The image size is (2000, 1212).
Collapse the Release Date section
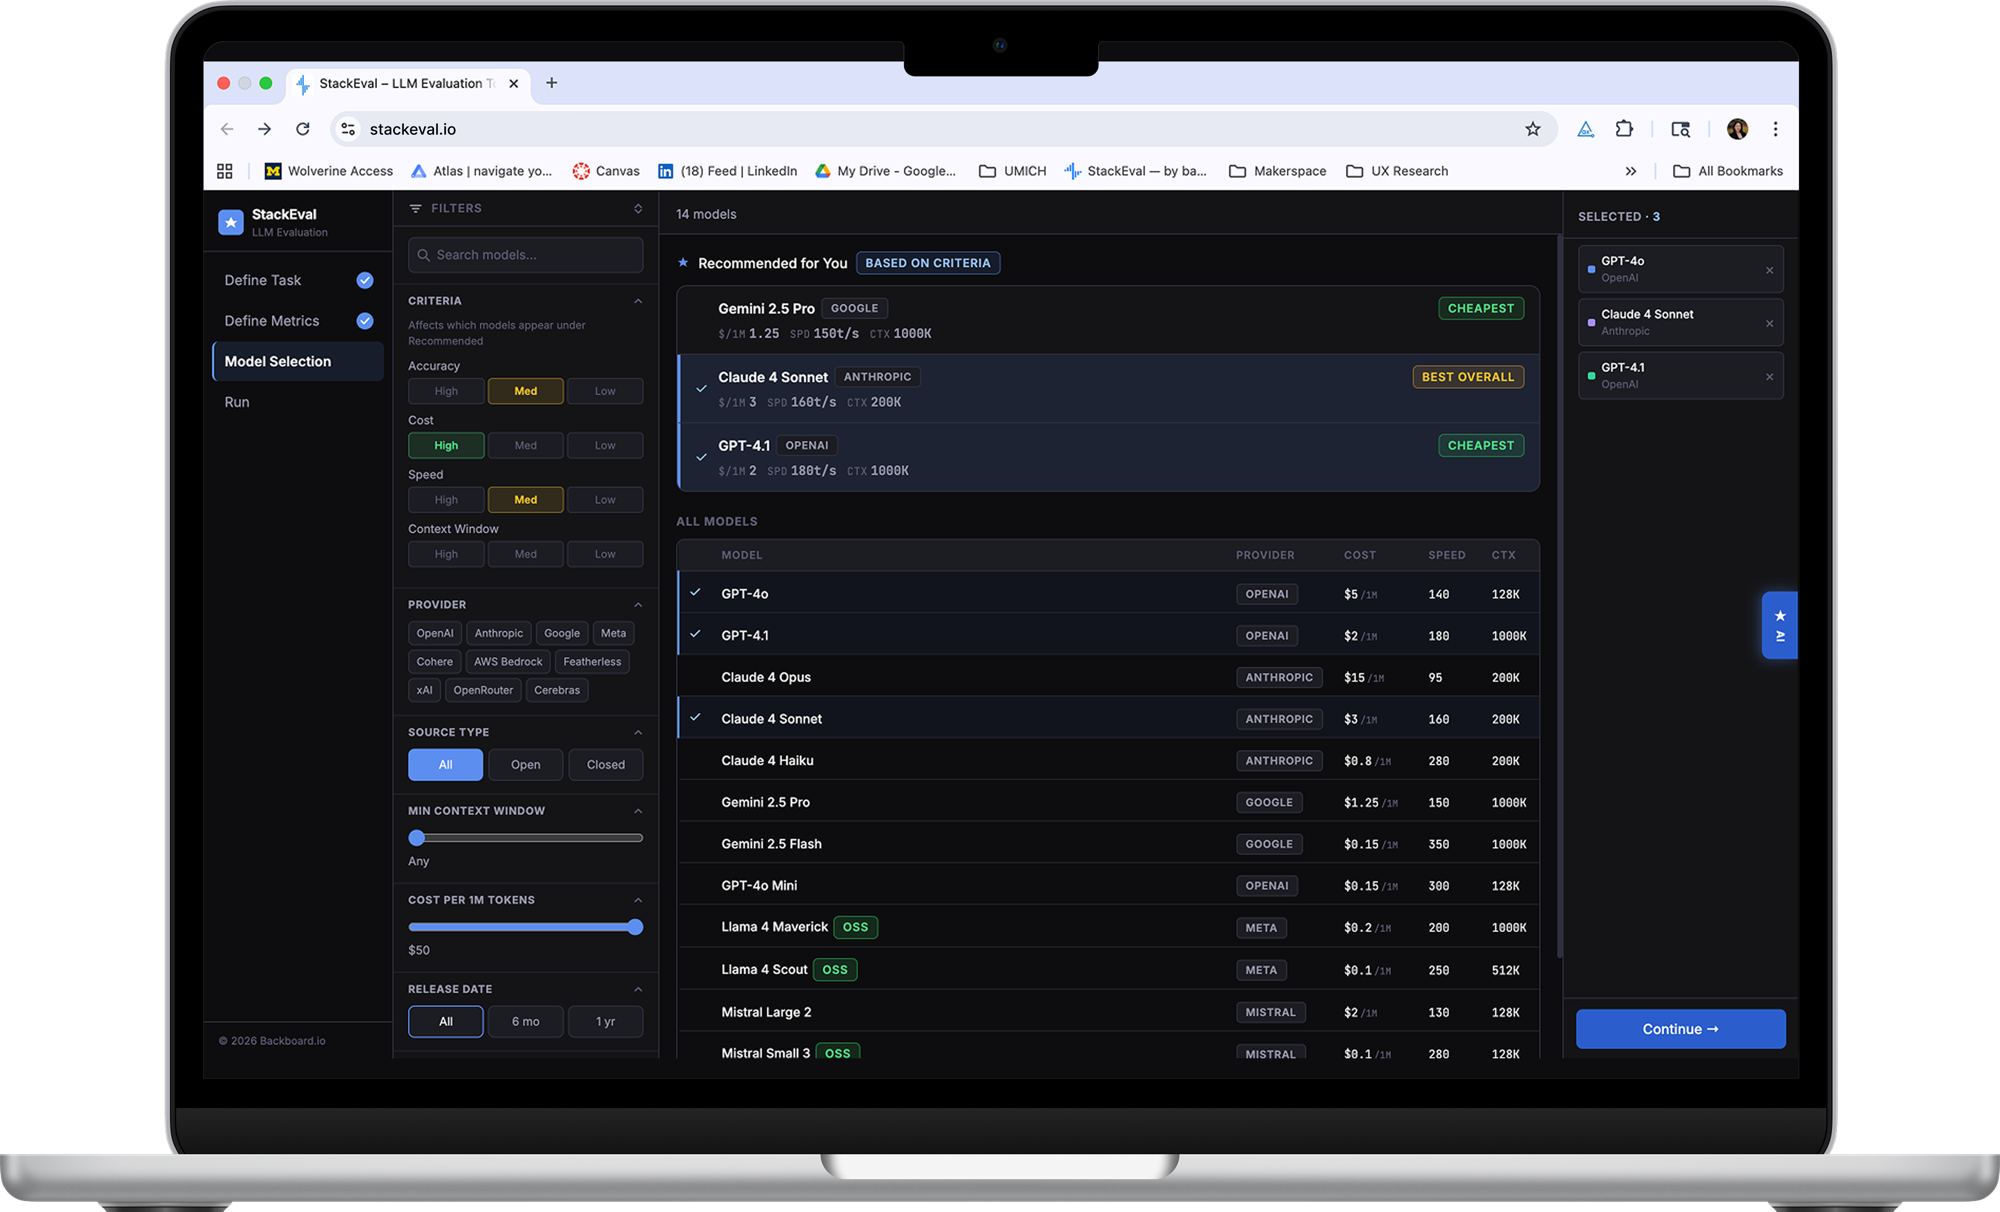638,989
